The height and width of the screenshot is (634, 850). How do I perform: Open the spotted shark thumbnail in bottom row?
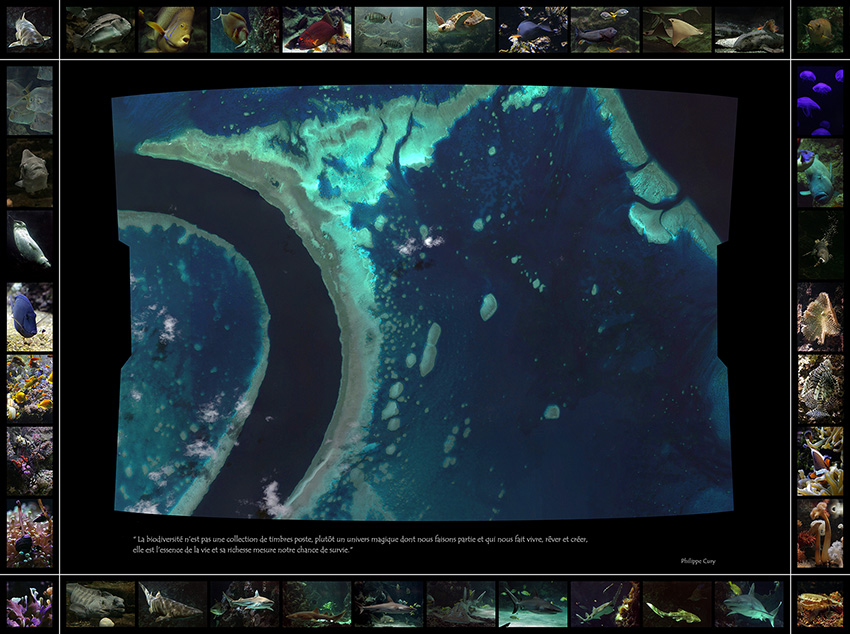[x=172, y=604]
